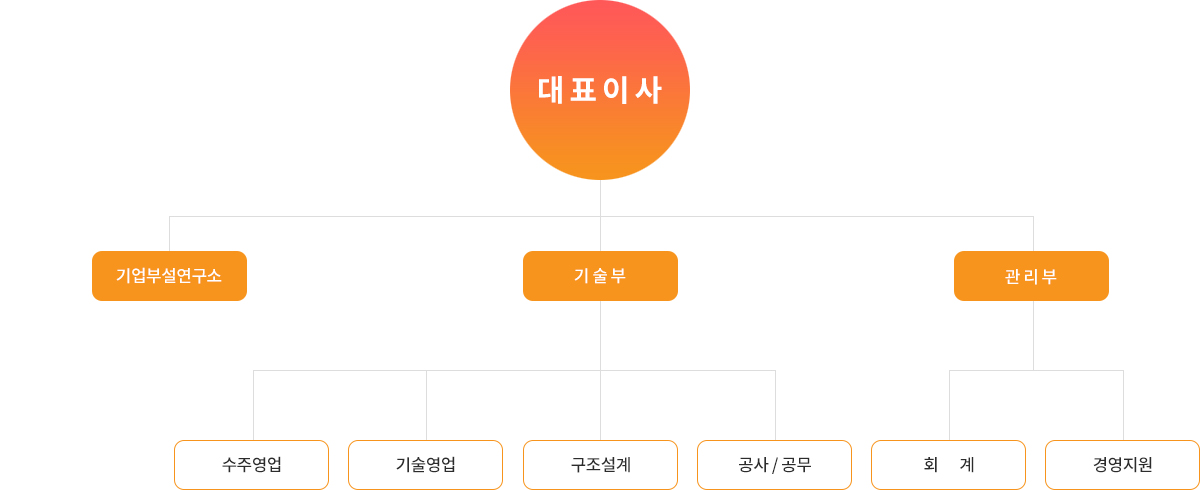Click the 공사 / 공무 text label
Viewport: 1200px width, 490px height.
[774, 465]
